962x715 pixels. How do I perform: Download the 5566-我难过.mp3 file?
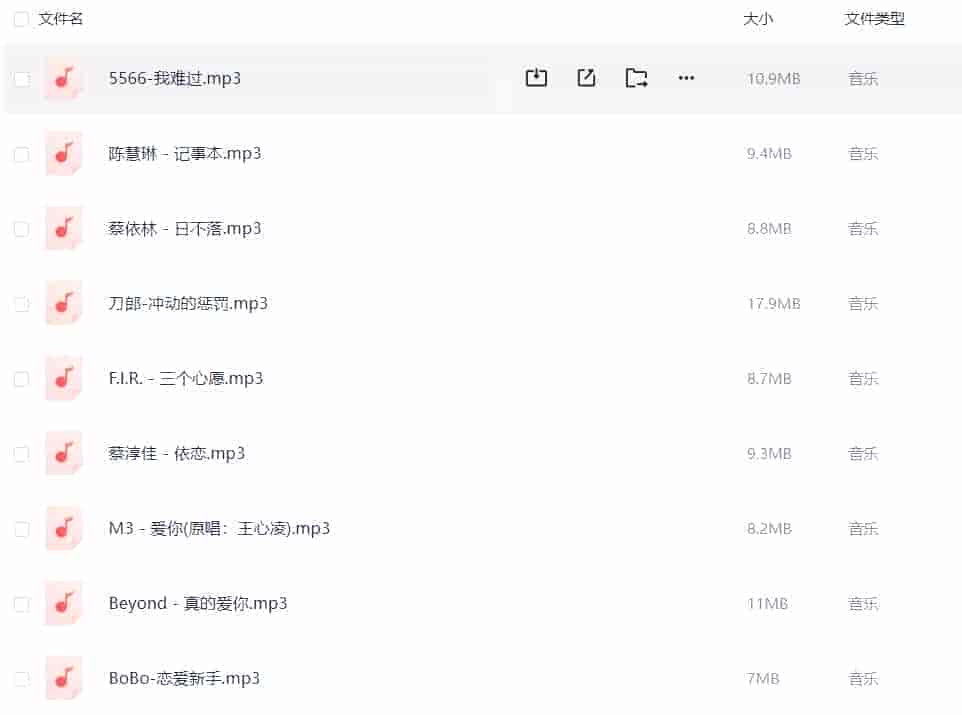click(536, 78)
